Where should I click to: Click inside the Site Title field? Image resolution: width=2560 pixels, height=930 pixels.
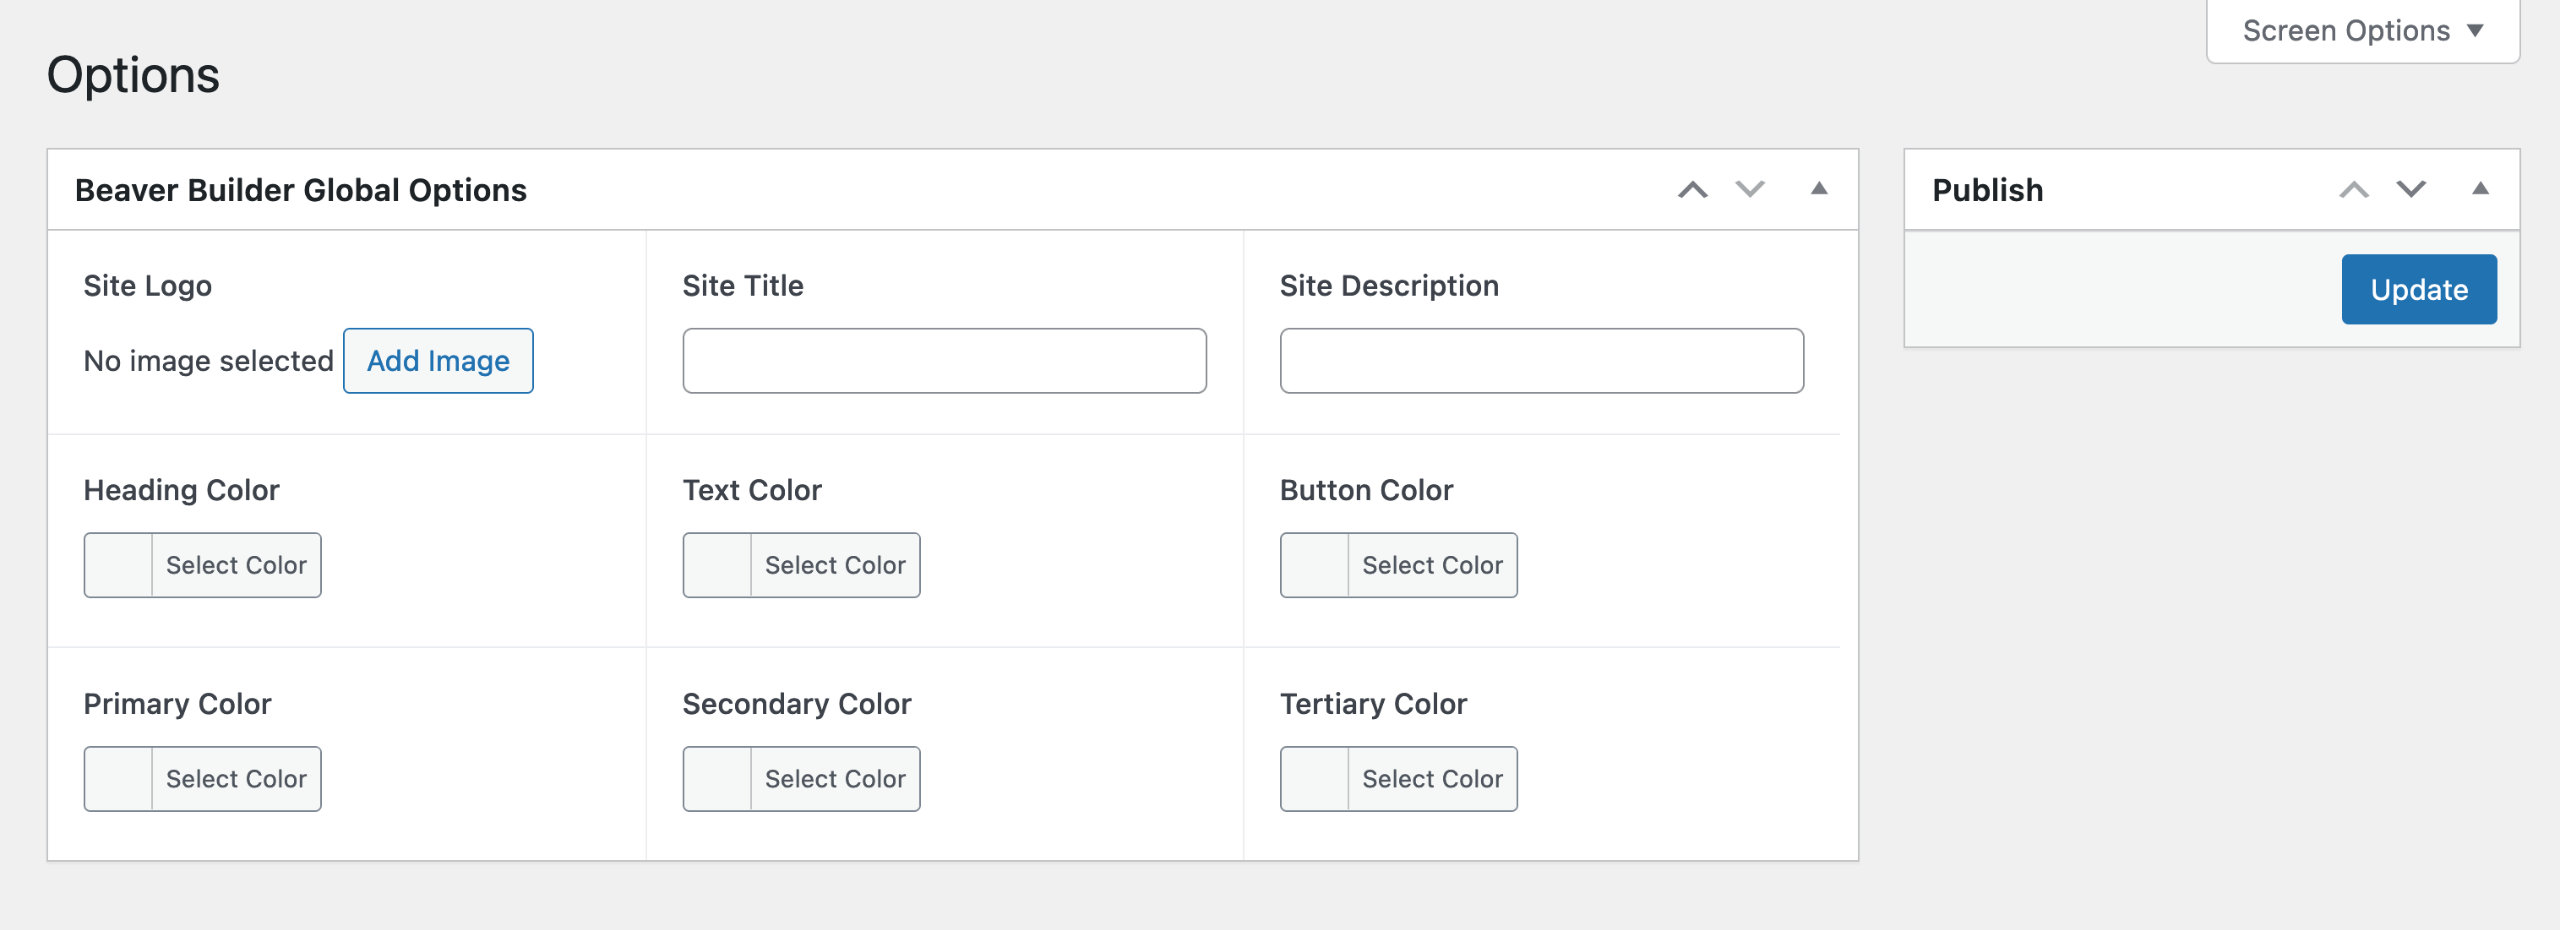coord(943,361)
